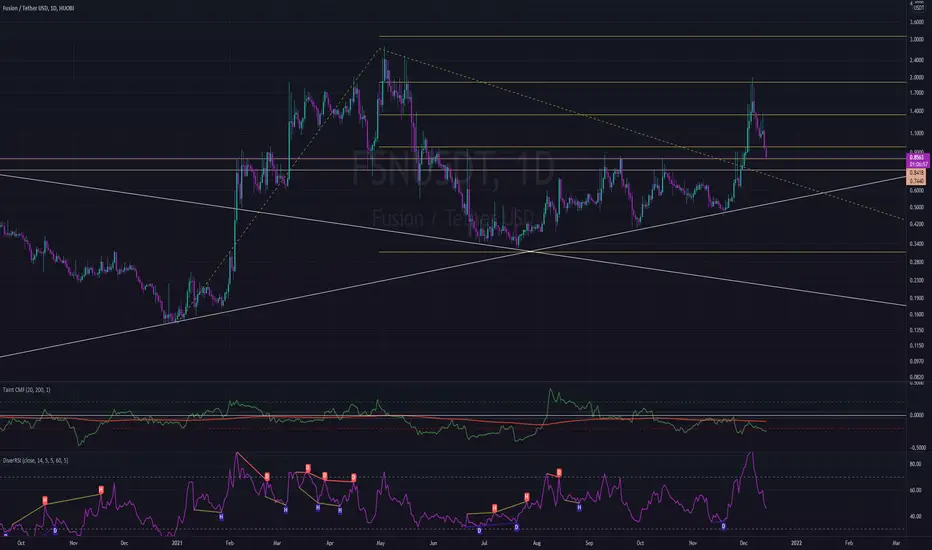
Task: Click the 0.2800 price axis value
Action: [x=917, y=262]
